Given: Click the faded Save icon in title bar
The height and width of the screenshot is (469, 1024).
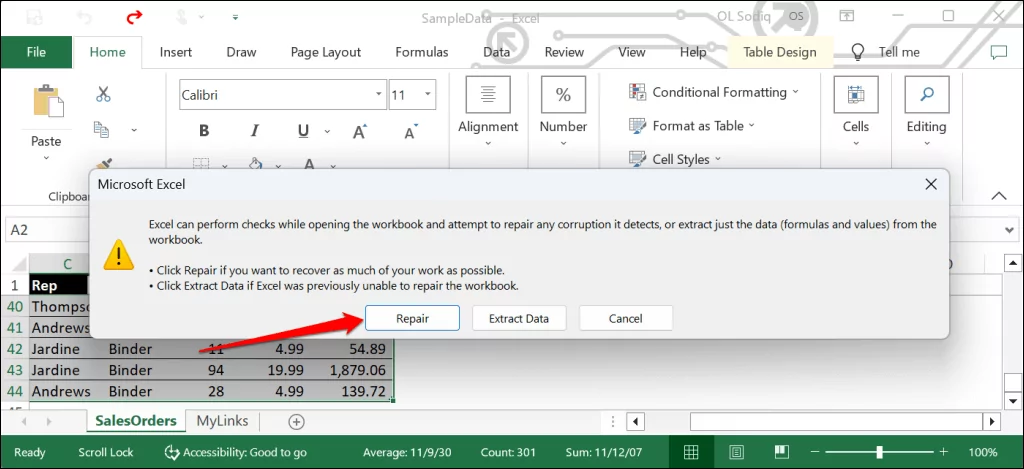Looking at the screenshot, I should (x=37, y=17).
